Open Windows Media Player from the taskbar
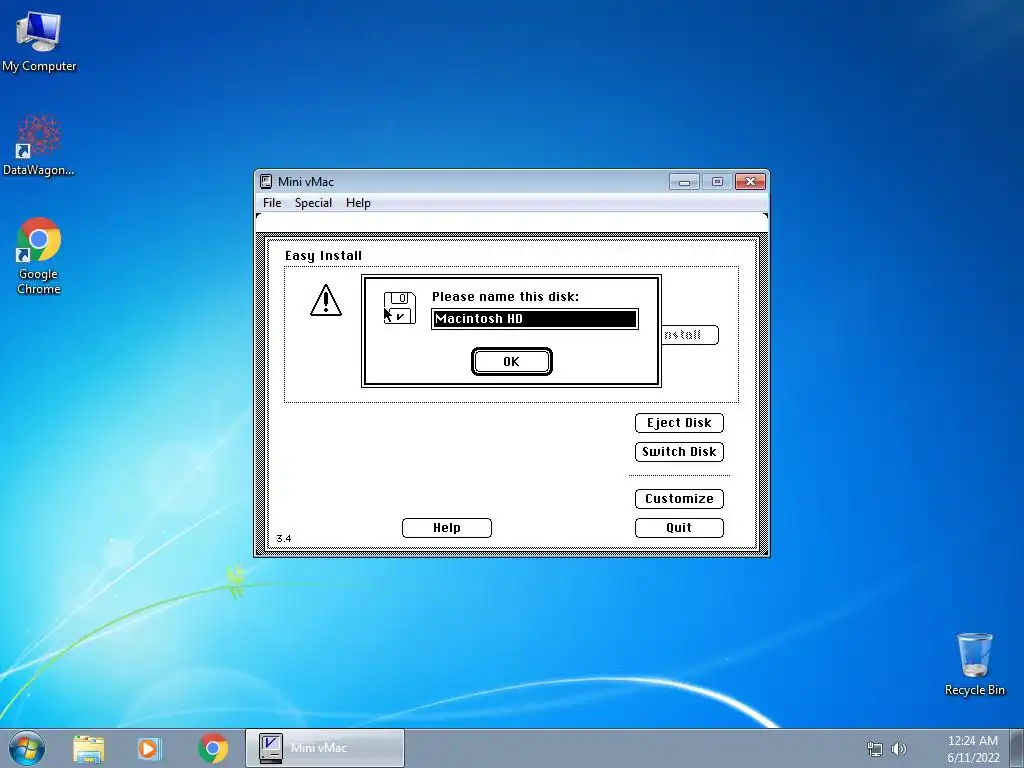 click(150, 748)
